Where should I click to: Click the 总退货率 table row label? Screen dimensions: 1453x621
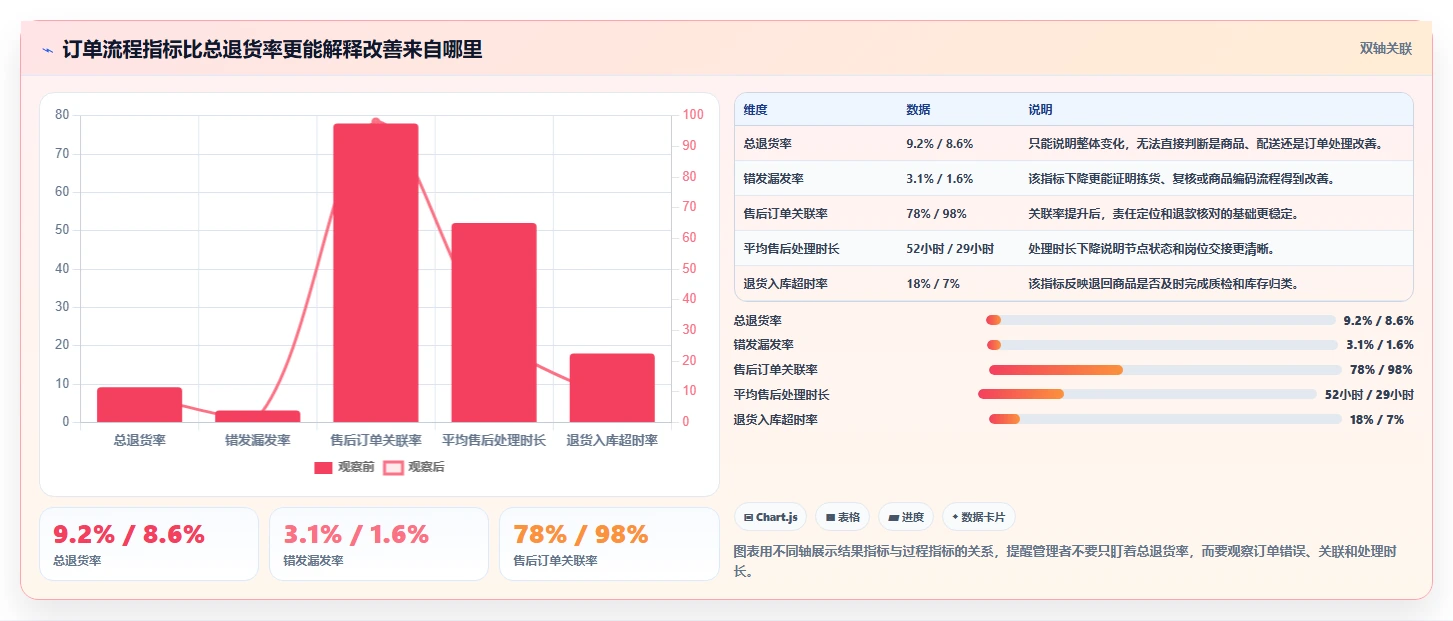(x=768, y=144)
